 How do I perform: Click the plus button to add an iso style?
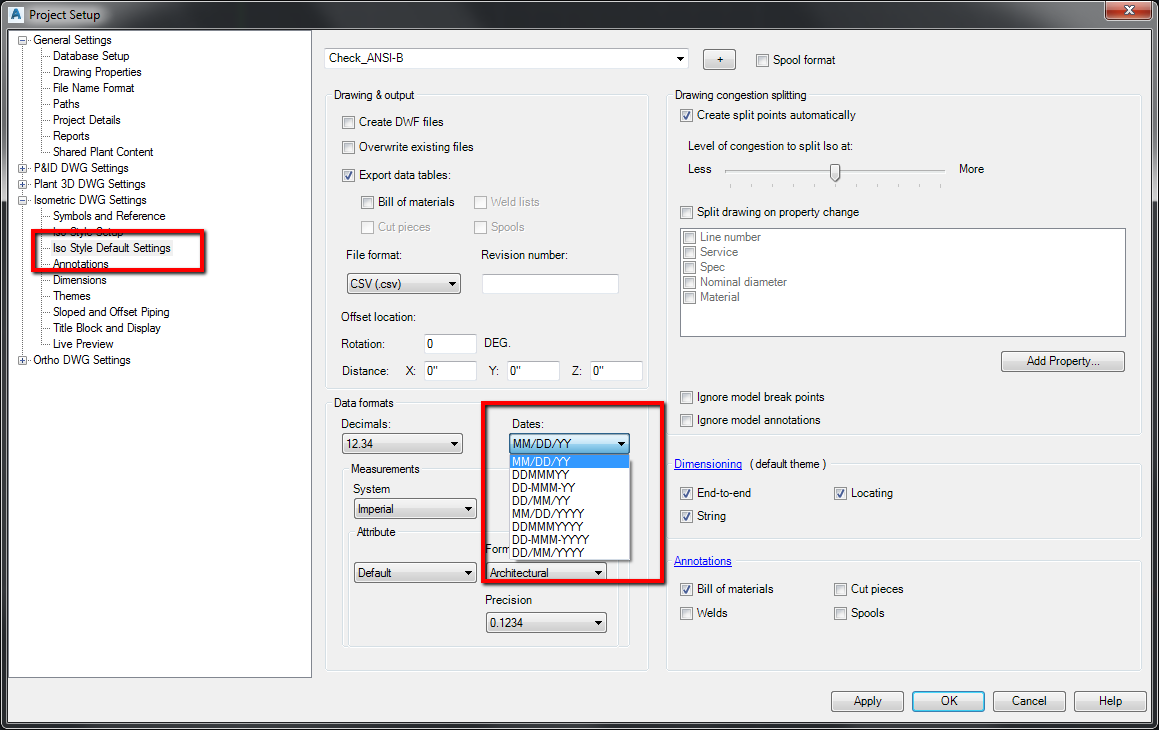pos(719,59)
